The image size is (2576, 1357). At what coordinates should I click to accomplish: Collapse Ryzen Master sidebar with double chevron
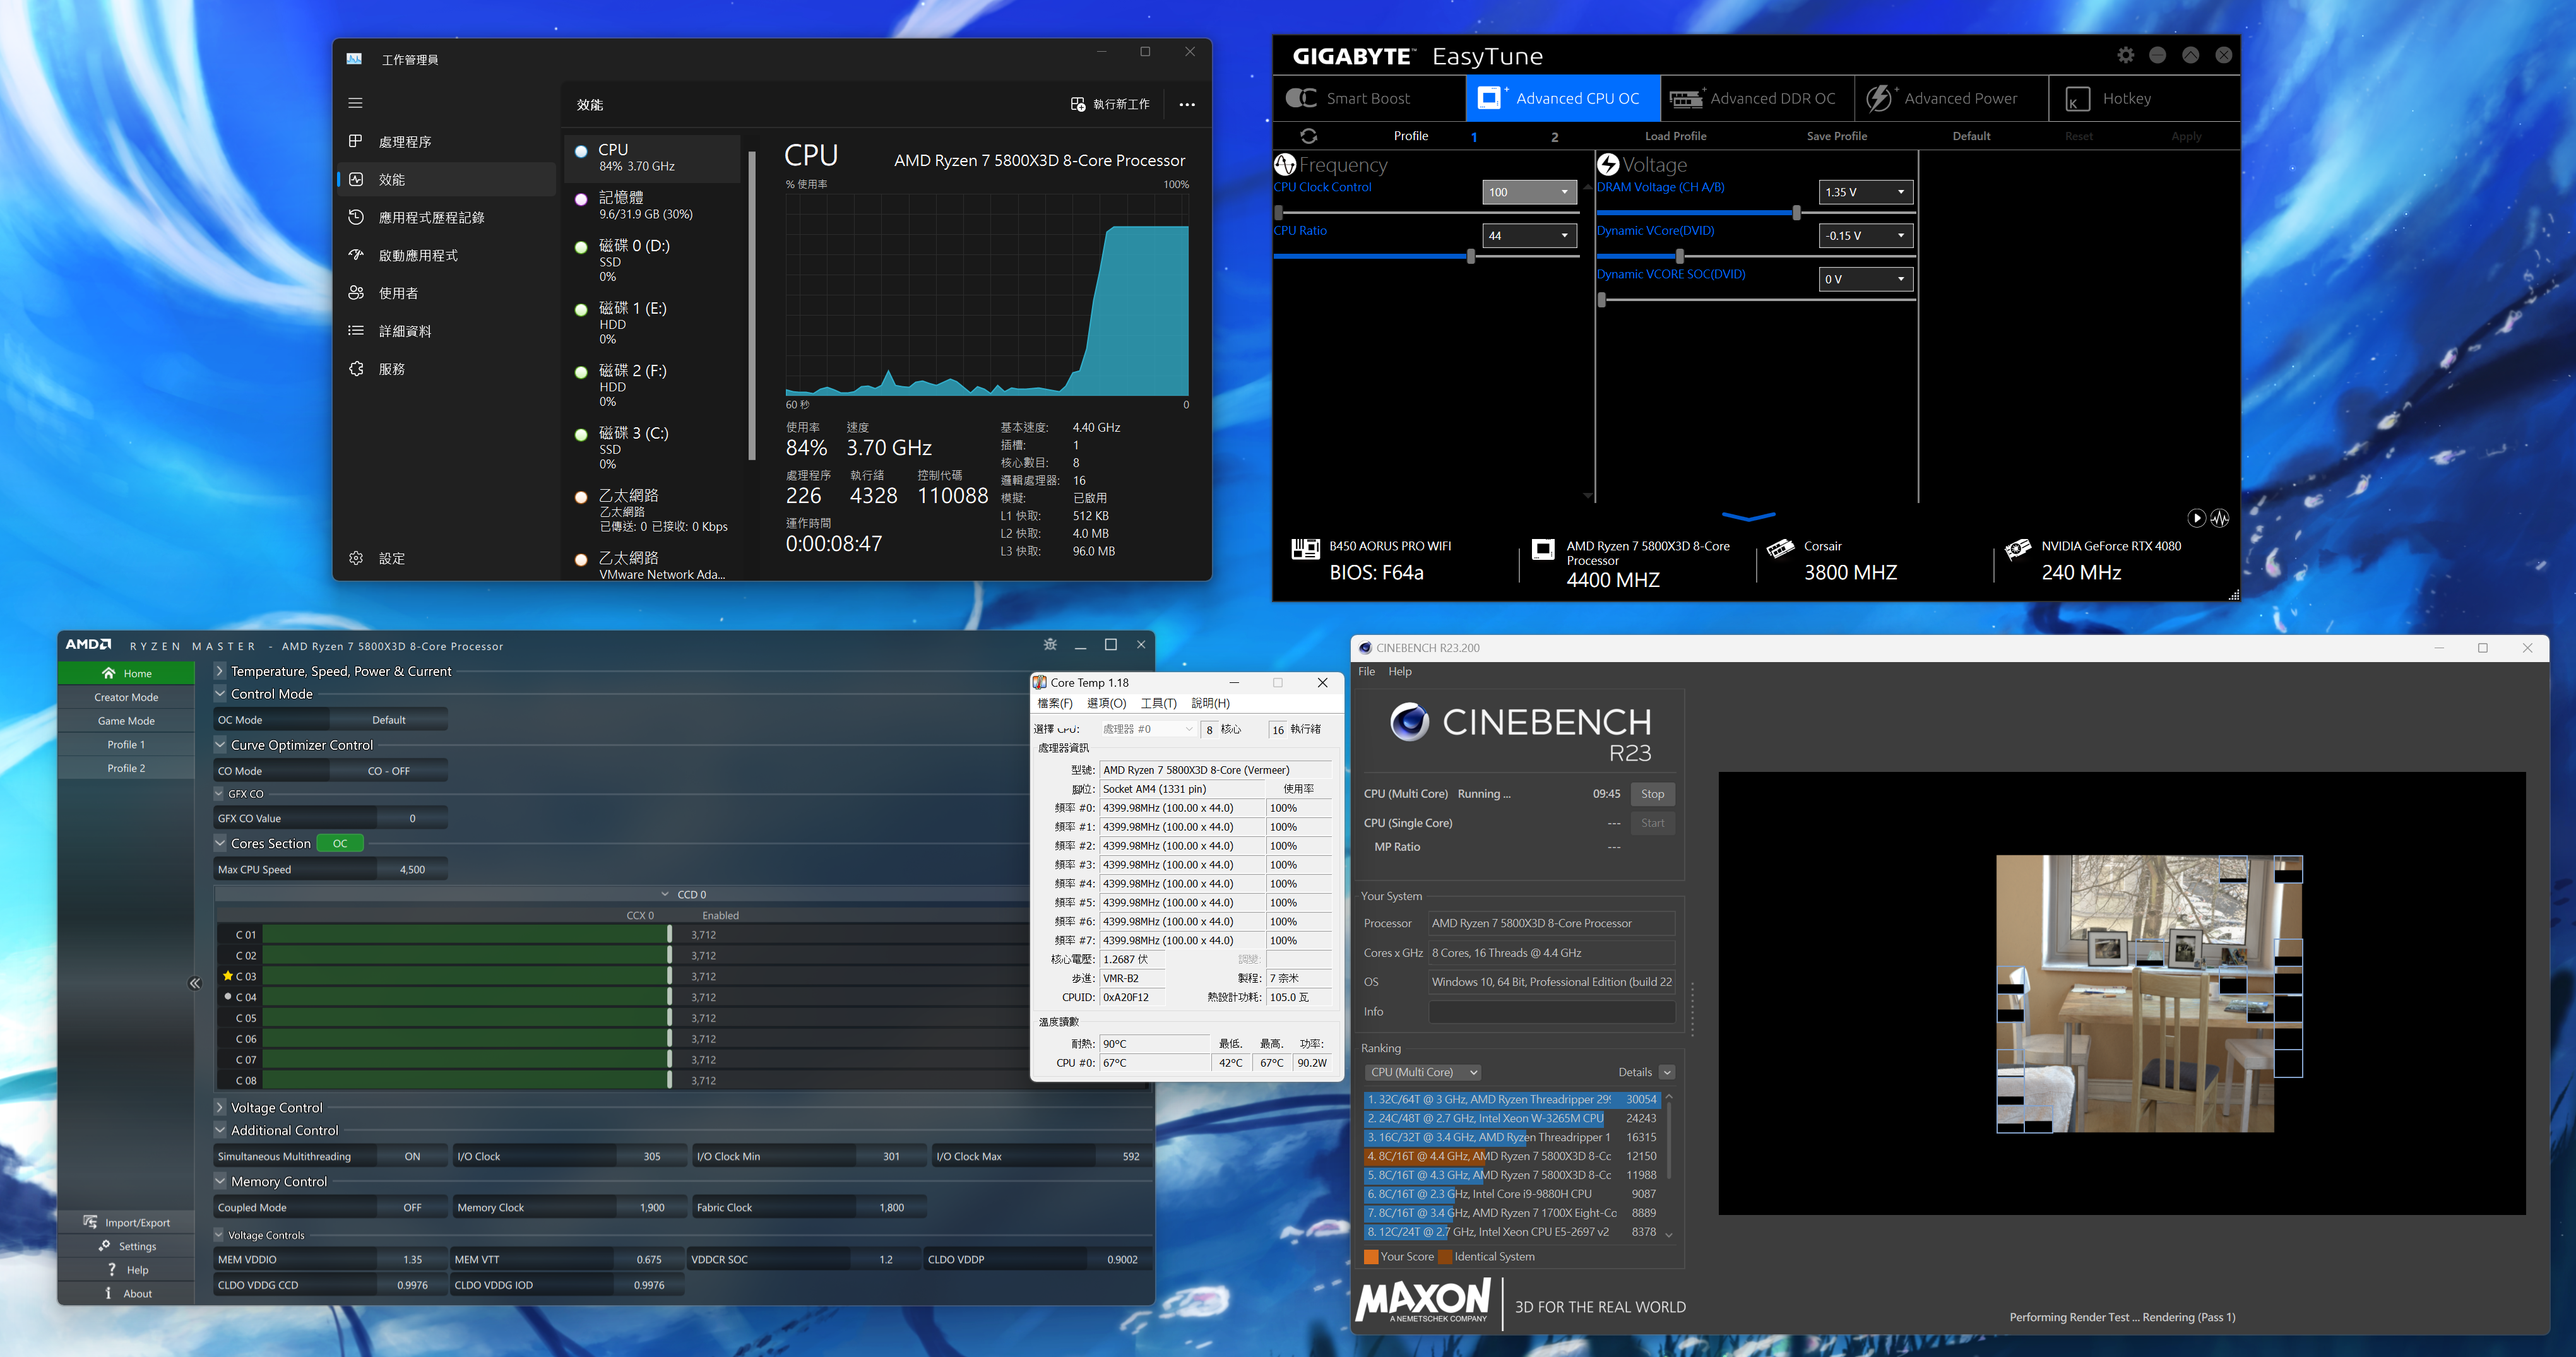tap(195, 983)
